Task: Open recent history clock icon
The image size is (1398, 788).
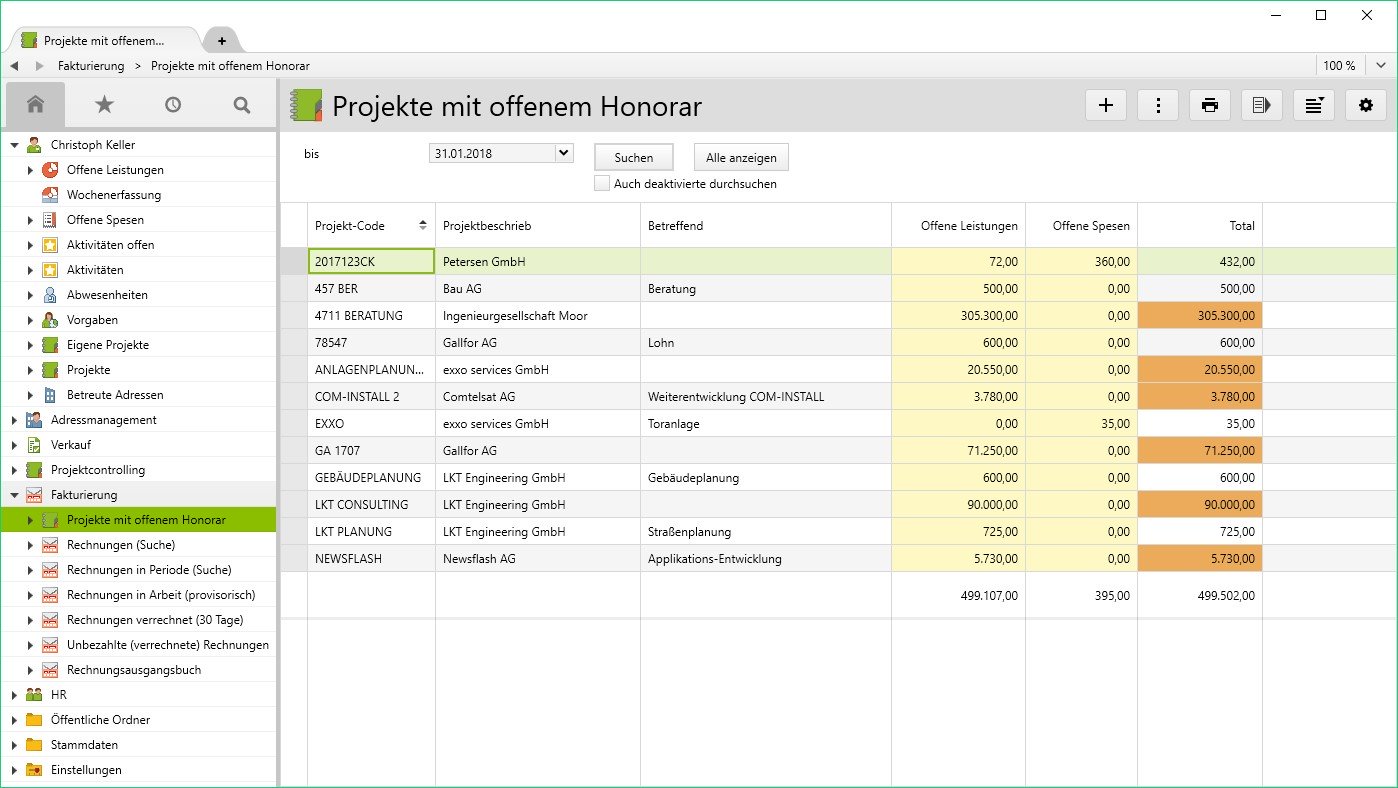Action: pos(173,105)
